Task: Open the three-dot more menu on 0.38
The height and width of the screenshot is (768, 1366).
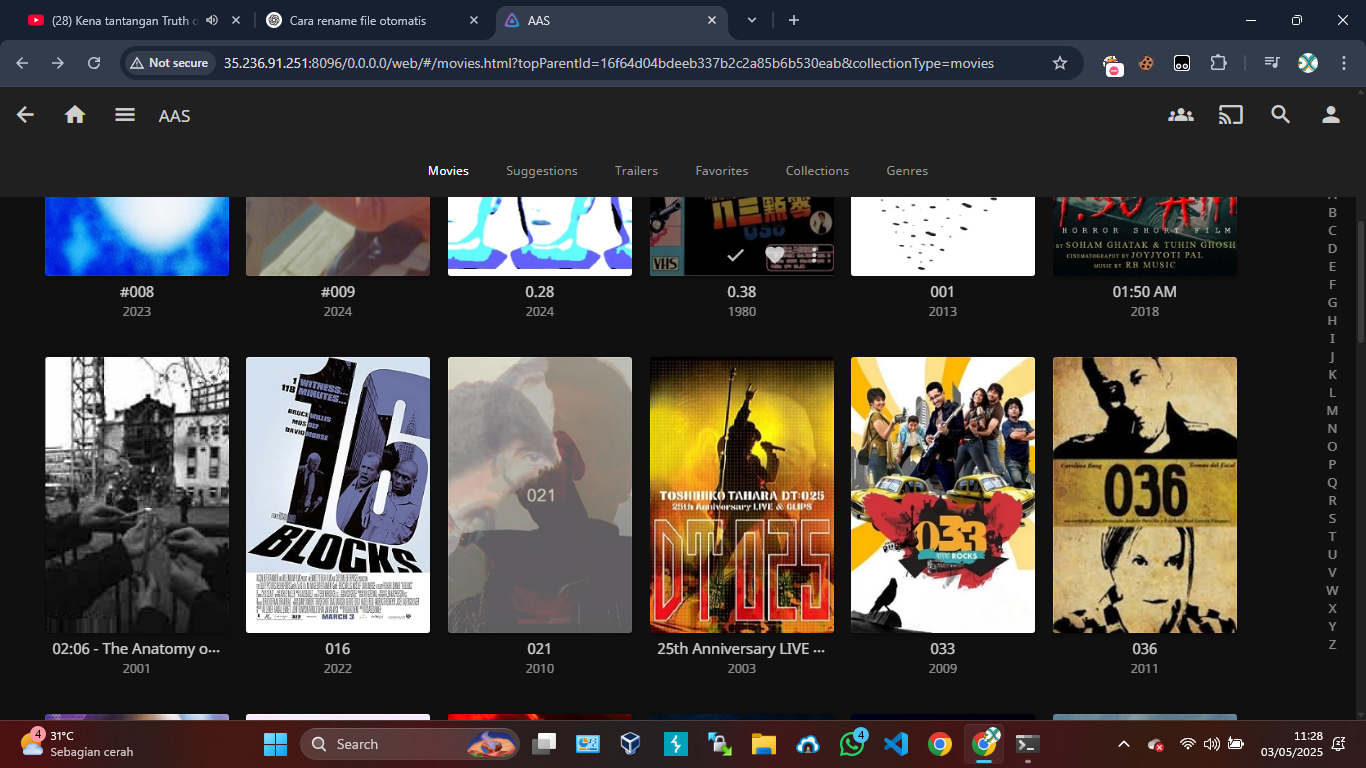Action: point(815,256)
